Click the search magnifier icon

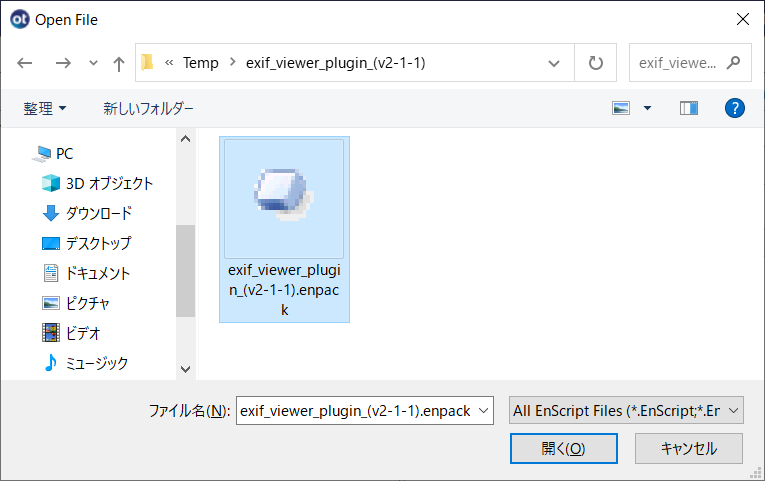coord(733,62)
